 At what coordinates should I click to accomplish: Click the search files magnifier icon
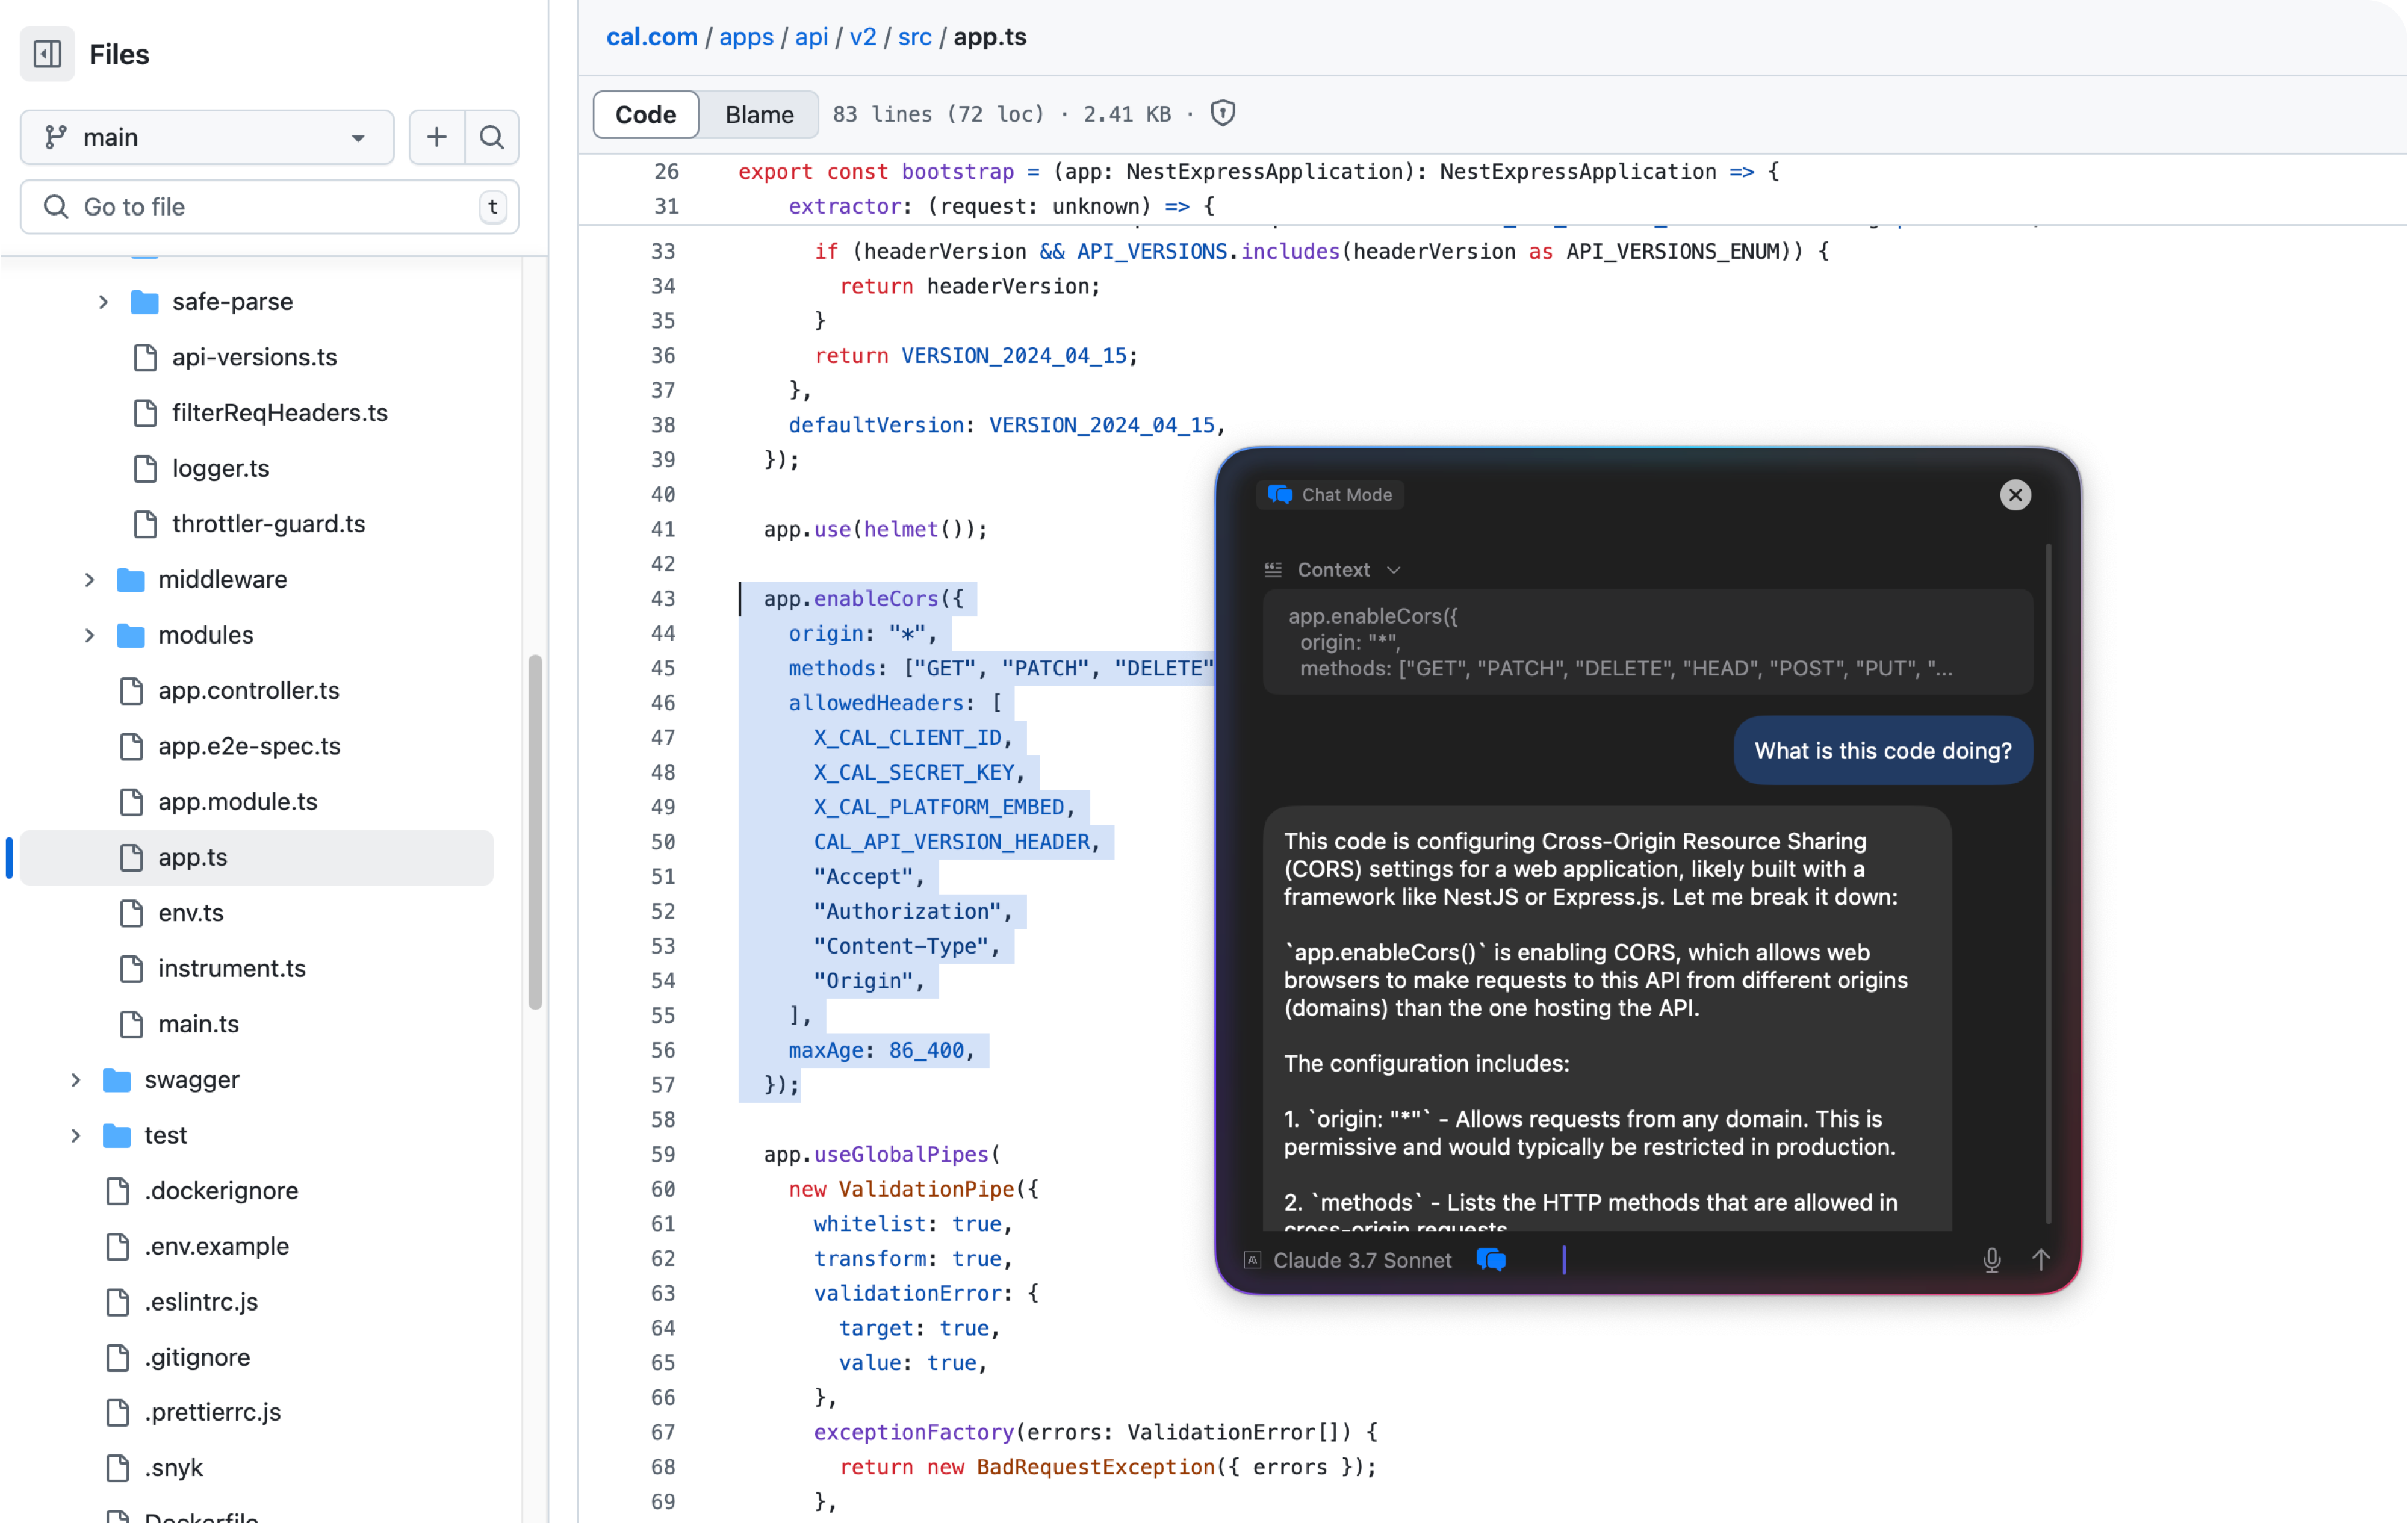492,137
